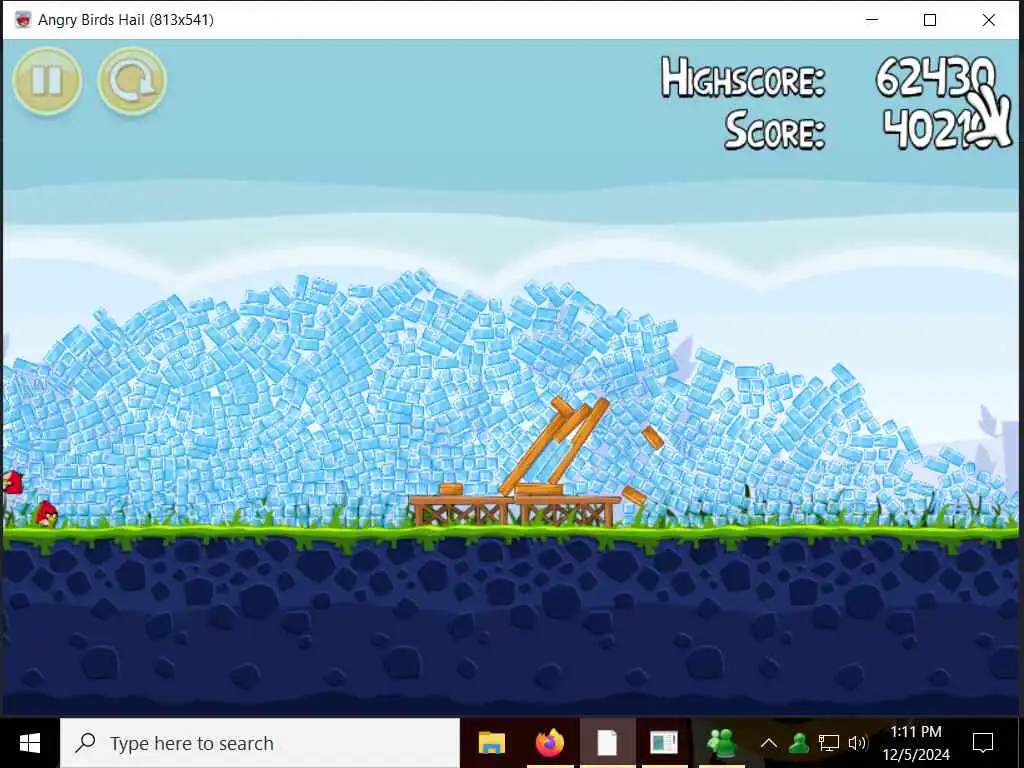Open File Explorer from the taskbar
This screenshot has width=1024, height=768.
point(492,743)
